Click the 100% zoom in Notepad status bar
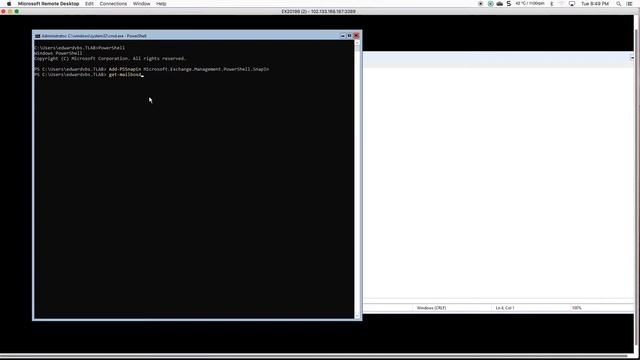The width and height of the screenshot is (640, 360). 577,308
